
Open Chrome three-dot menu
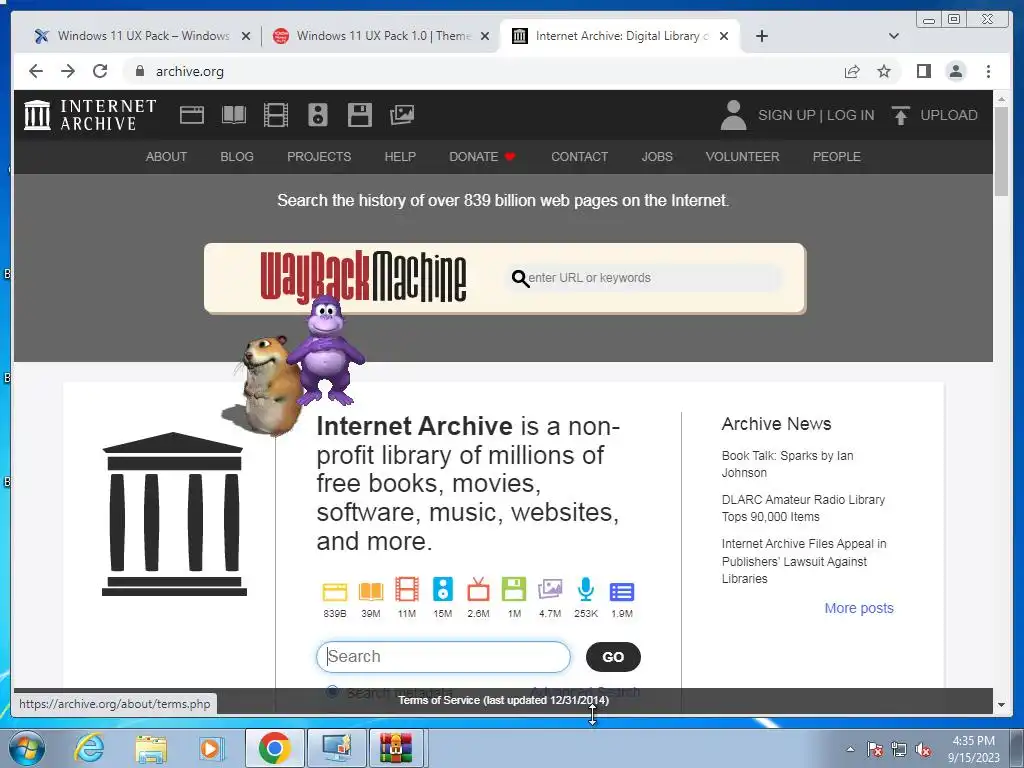tap(988, 71)
